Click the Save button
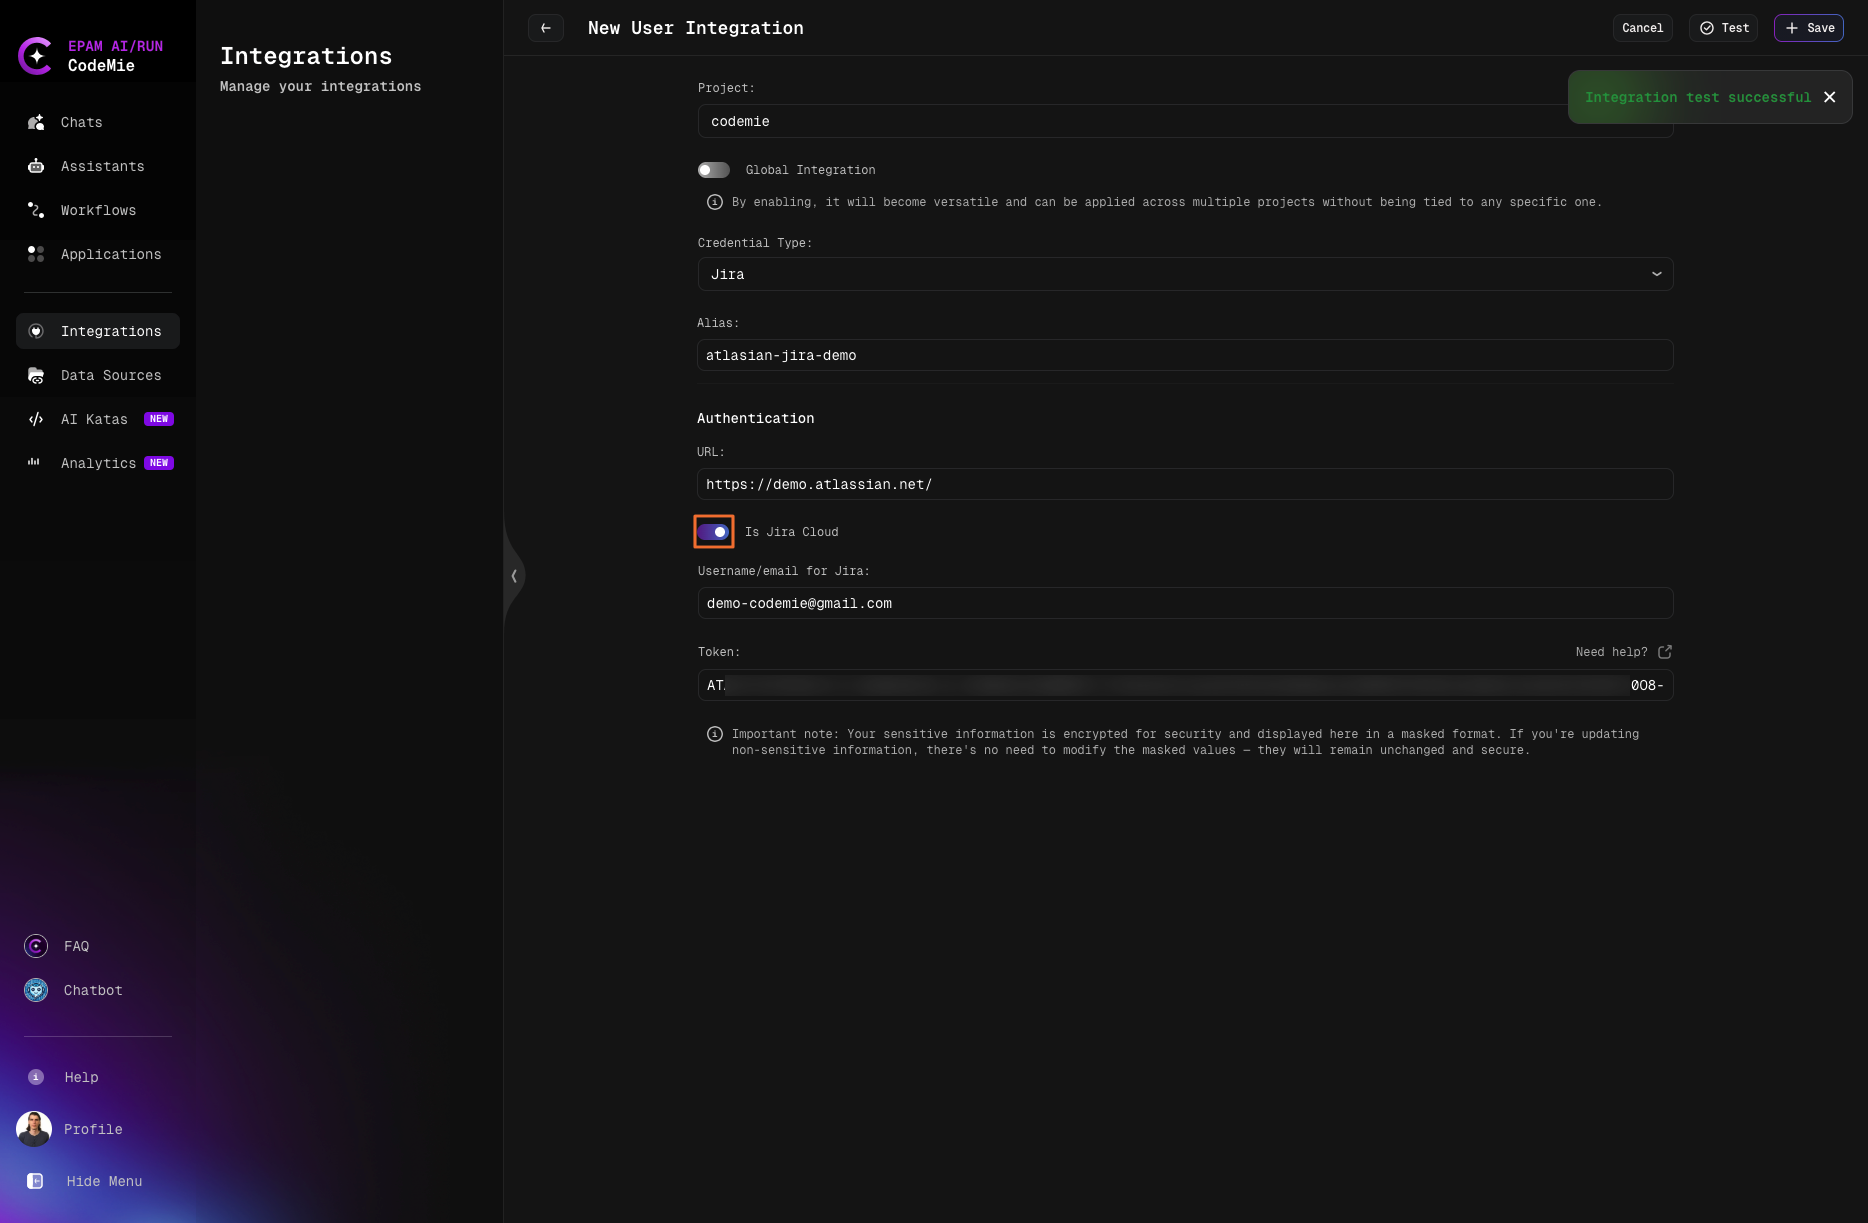The width and height of the screenshot is (1868, 1223). (x=1809, y=28)
